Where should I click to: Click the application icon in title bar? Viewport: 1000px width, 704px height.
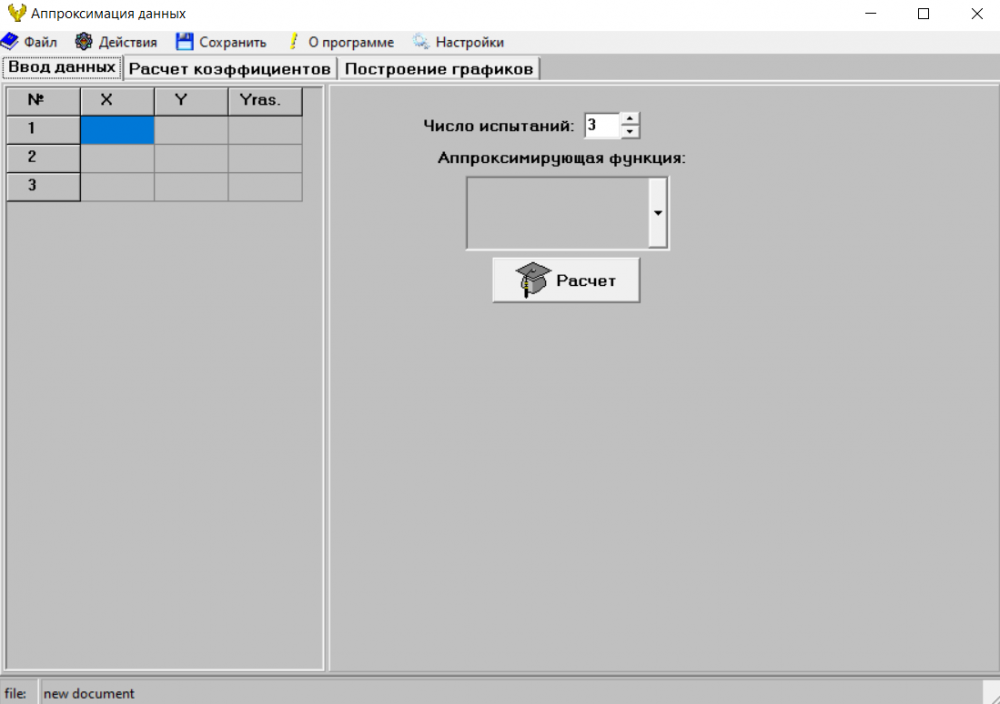(x=16, y=14)
